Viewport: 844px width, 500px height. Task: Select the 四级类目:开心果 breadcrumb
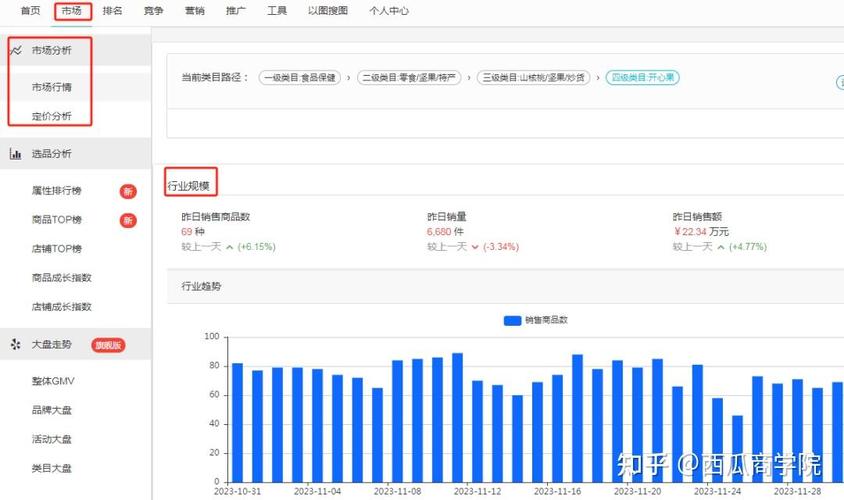[x=643, y=78]
